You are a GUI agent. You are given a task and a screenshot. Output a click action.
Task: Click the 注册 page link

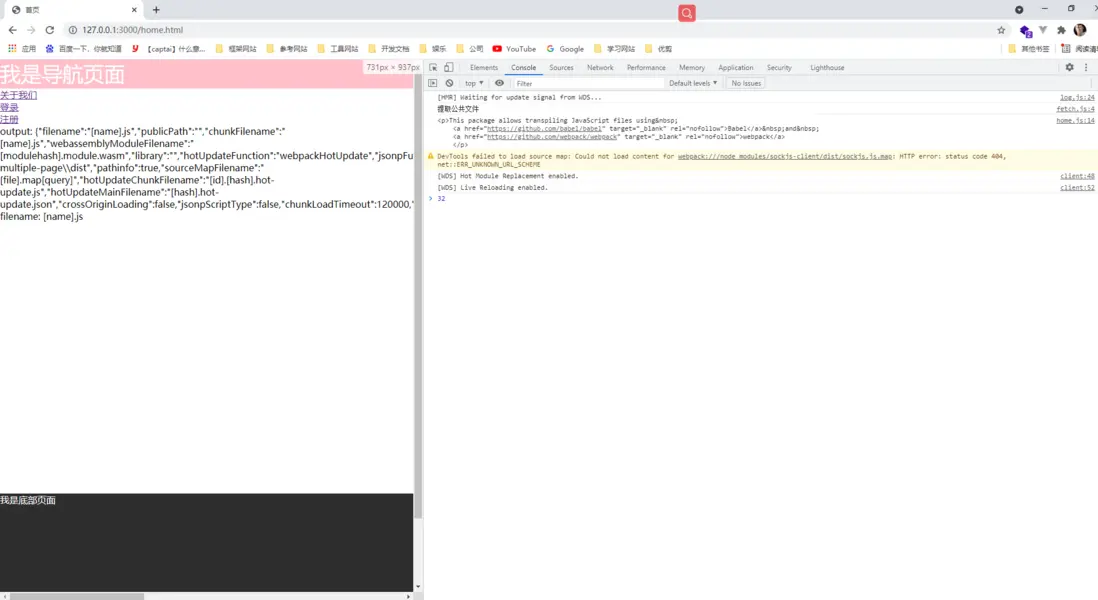pos(9,120)
